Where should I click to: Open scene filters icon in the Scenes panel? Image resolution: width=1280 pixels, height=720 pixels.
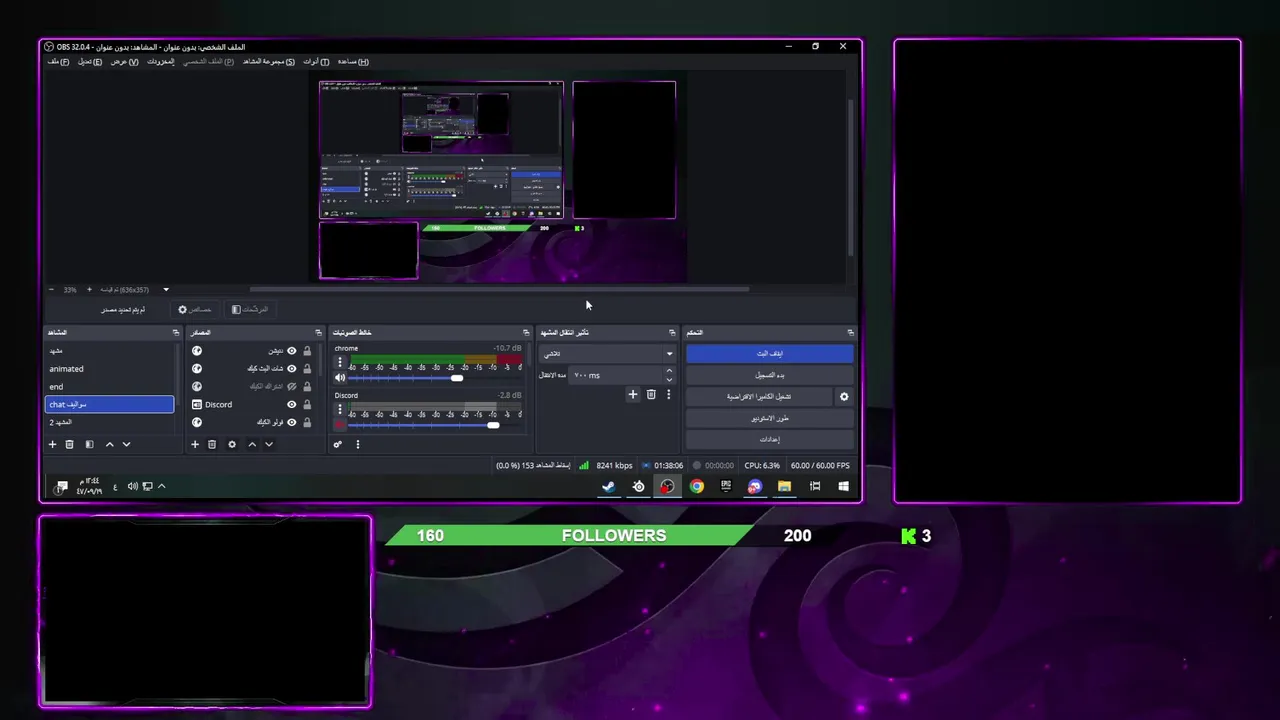tap(89, 444)
